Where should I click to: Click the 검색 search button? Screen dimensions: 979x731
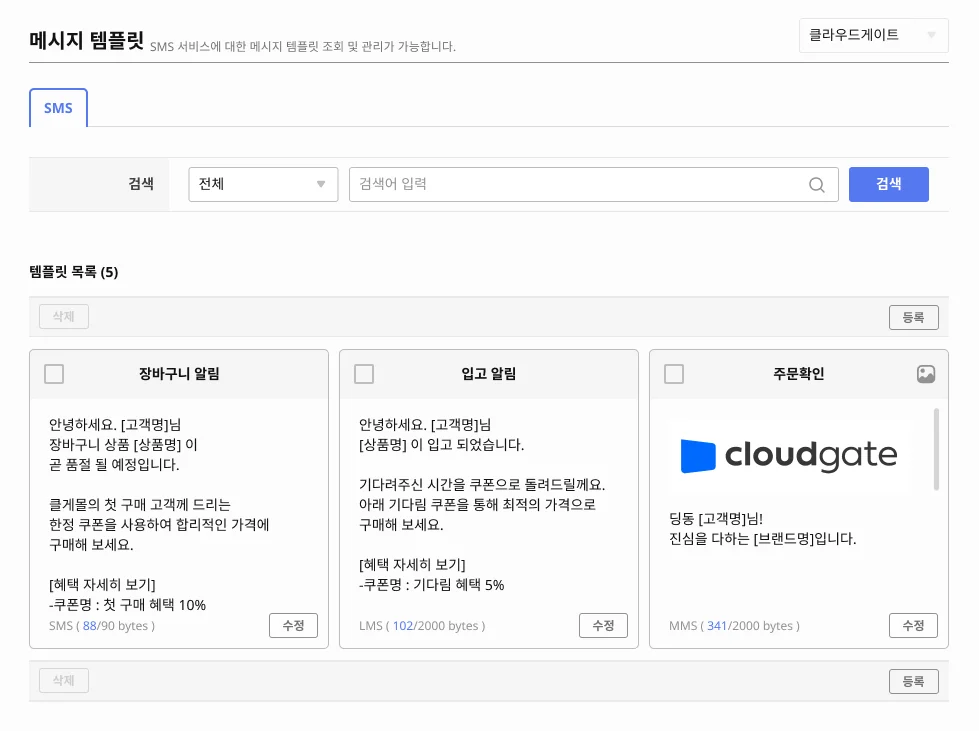888,184
